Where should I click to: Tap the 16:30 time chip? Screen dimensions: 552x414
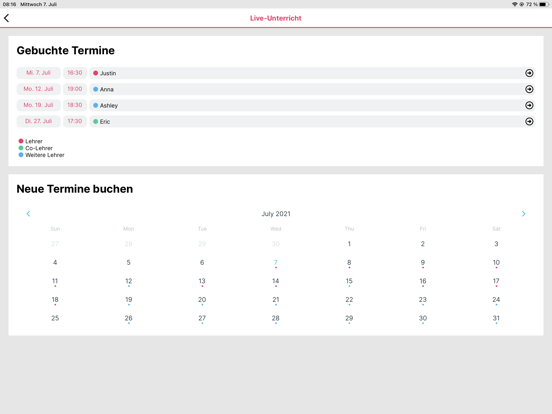[75, 73]
